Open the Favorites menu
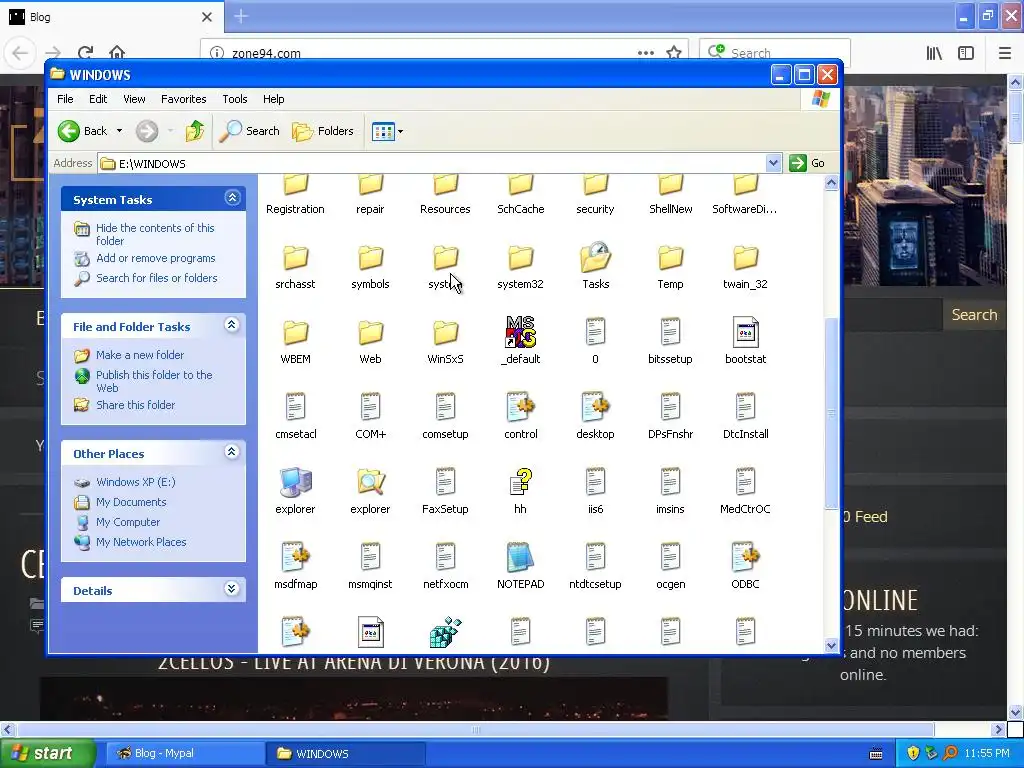 pos(184,99)
